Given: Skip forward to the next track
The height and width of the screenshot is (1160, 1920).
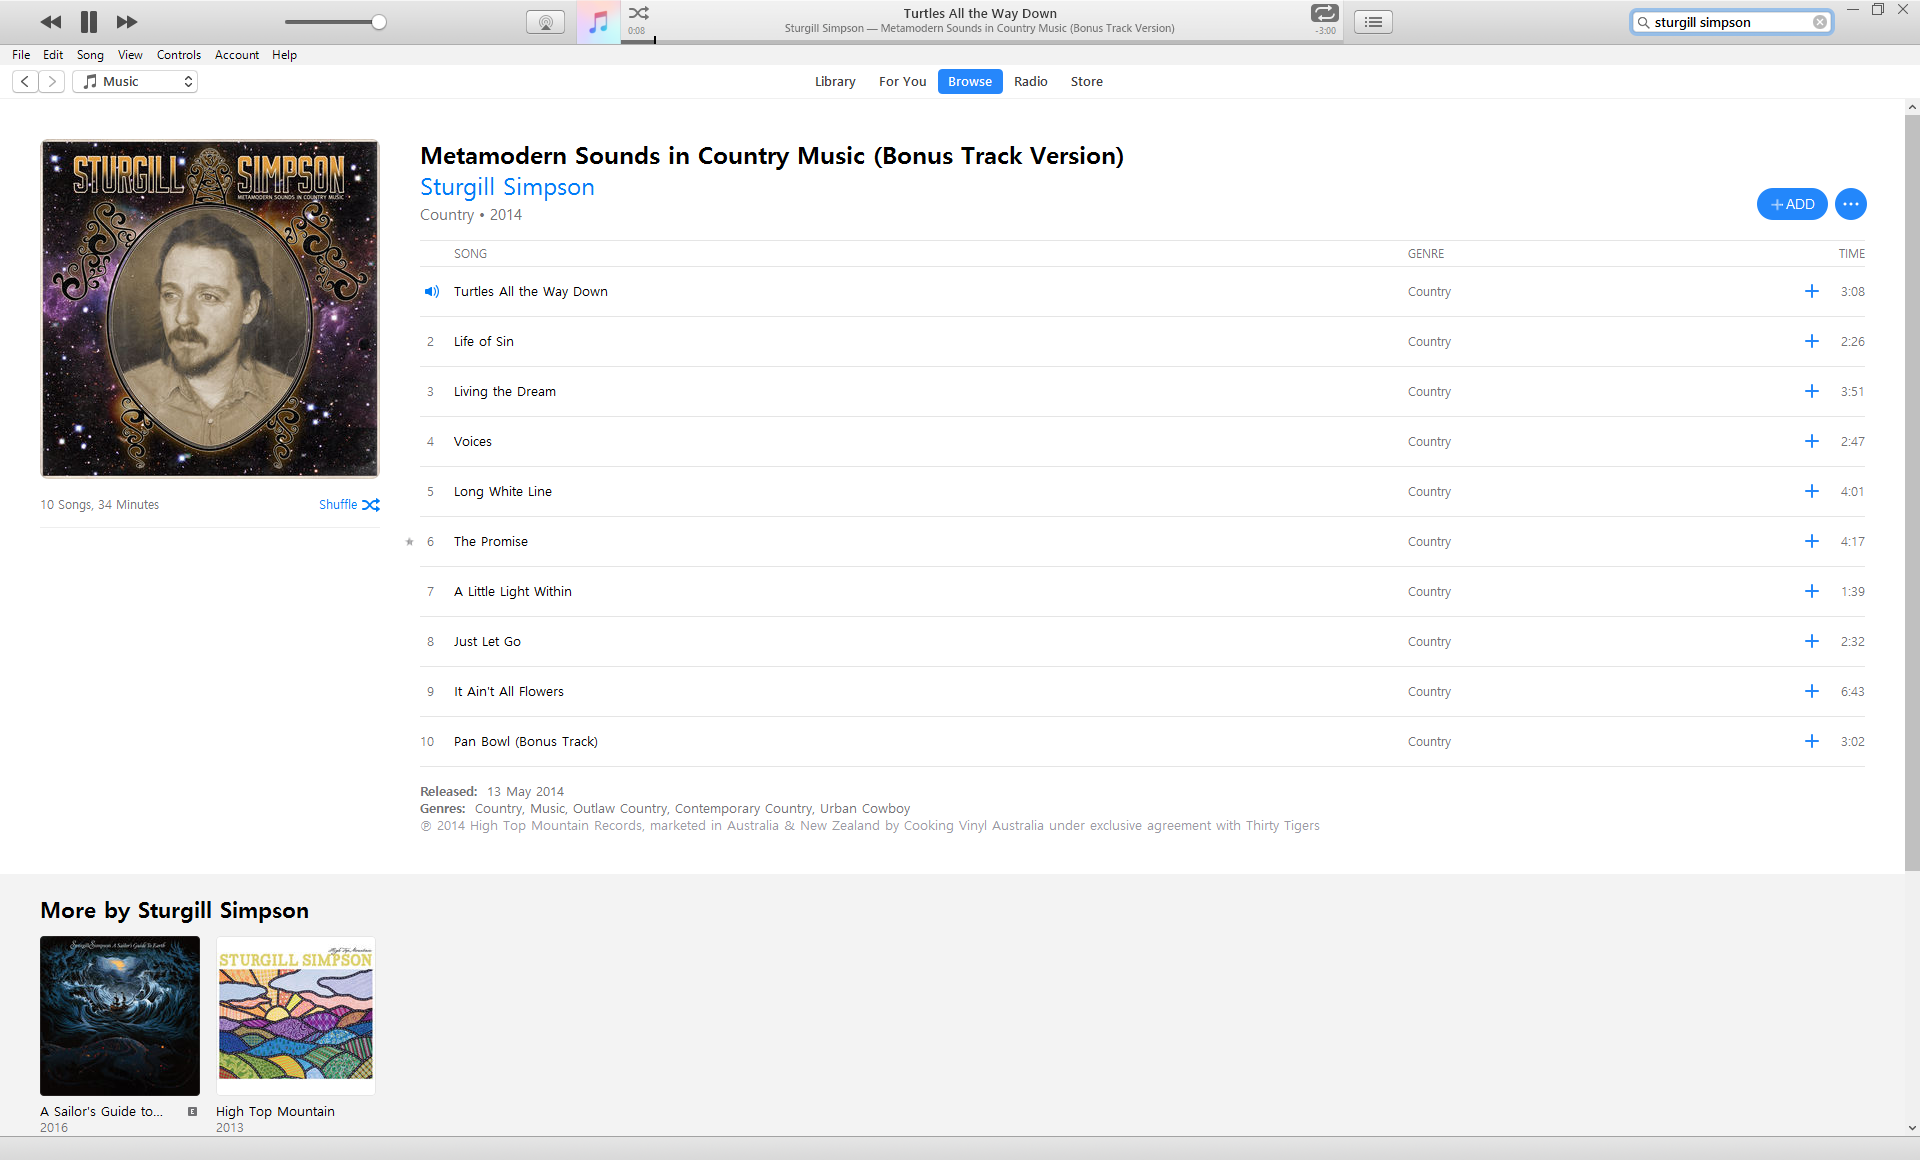Looking at the screenshot, I should [127, 22].
